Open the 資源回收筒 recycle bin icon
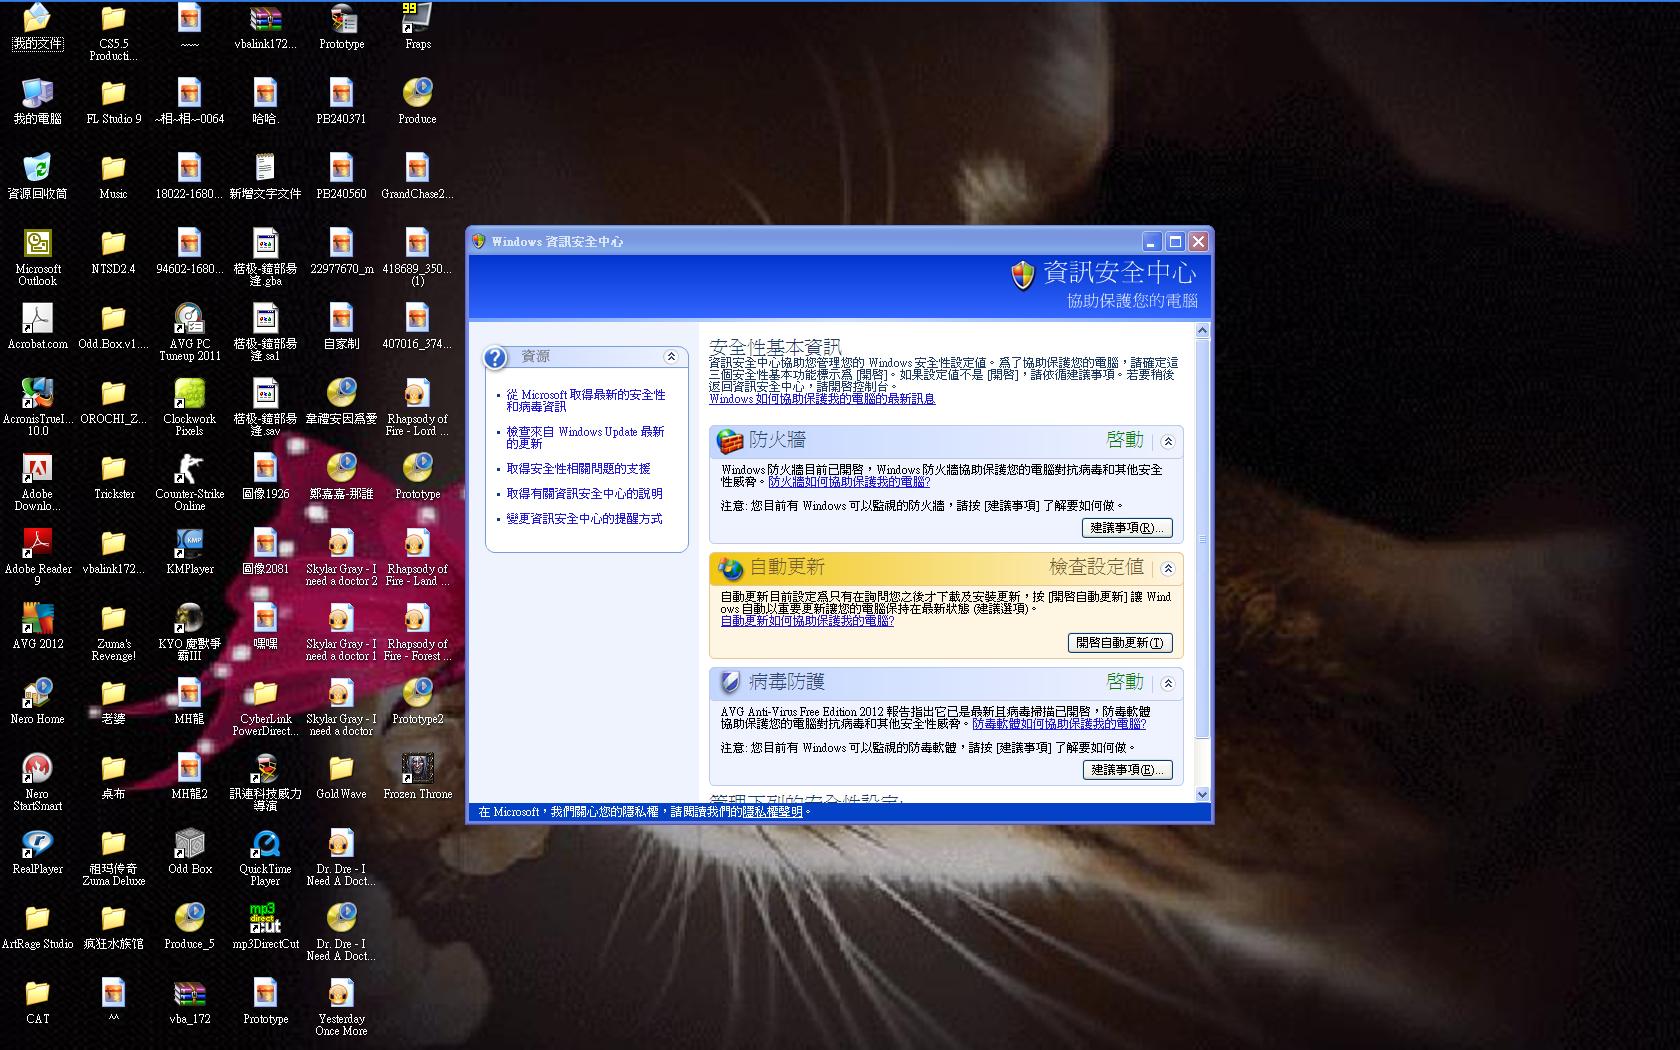1680x1050 pixels. [x=38, y=176]
